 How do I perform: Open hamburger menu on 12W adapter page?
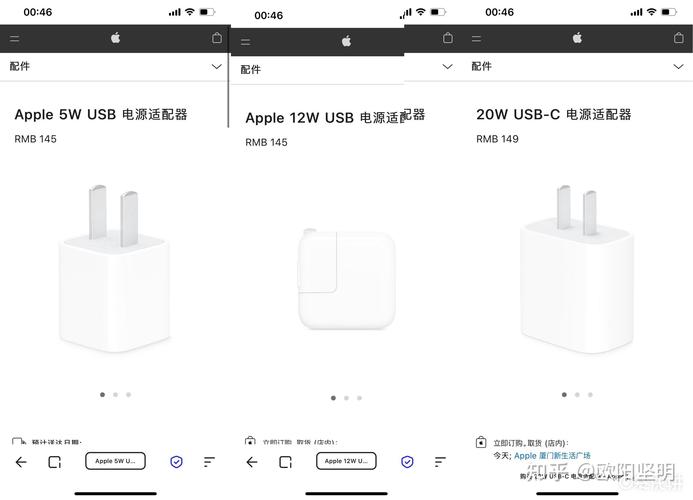[x=245, y=42]
